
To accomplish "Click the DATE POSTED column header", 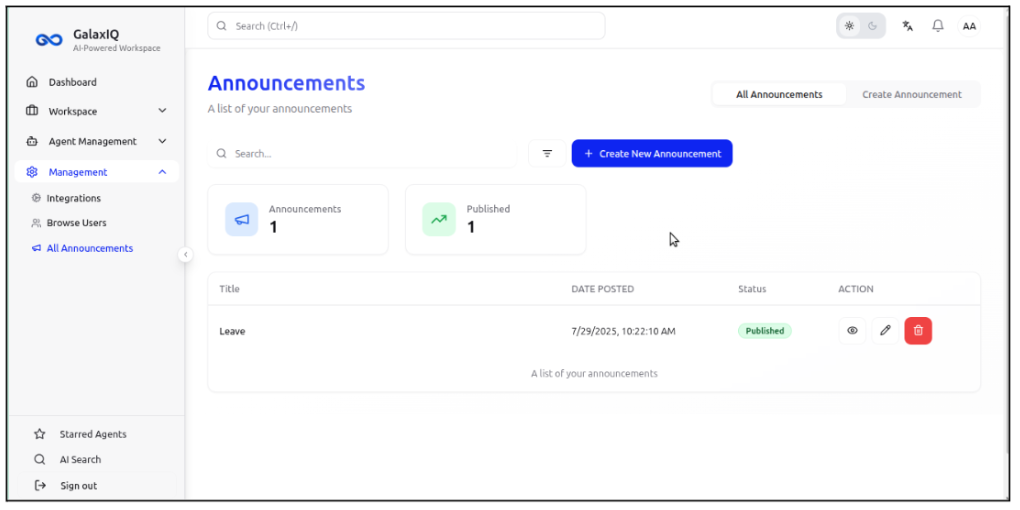I will coord(602,289).
